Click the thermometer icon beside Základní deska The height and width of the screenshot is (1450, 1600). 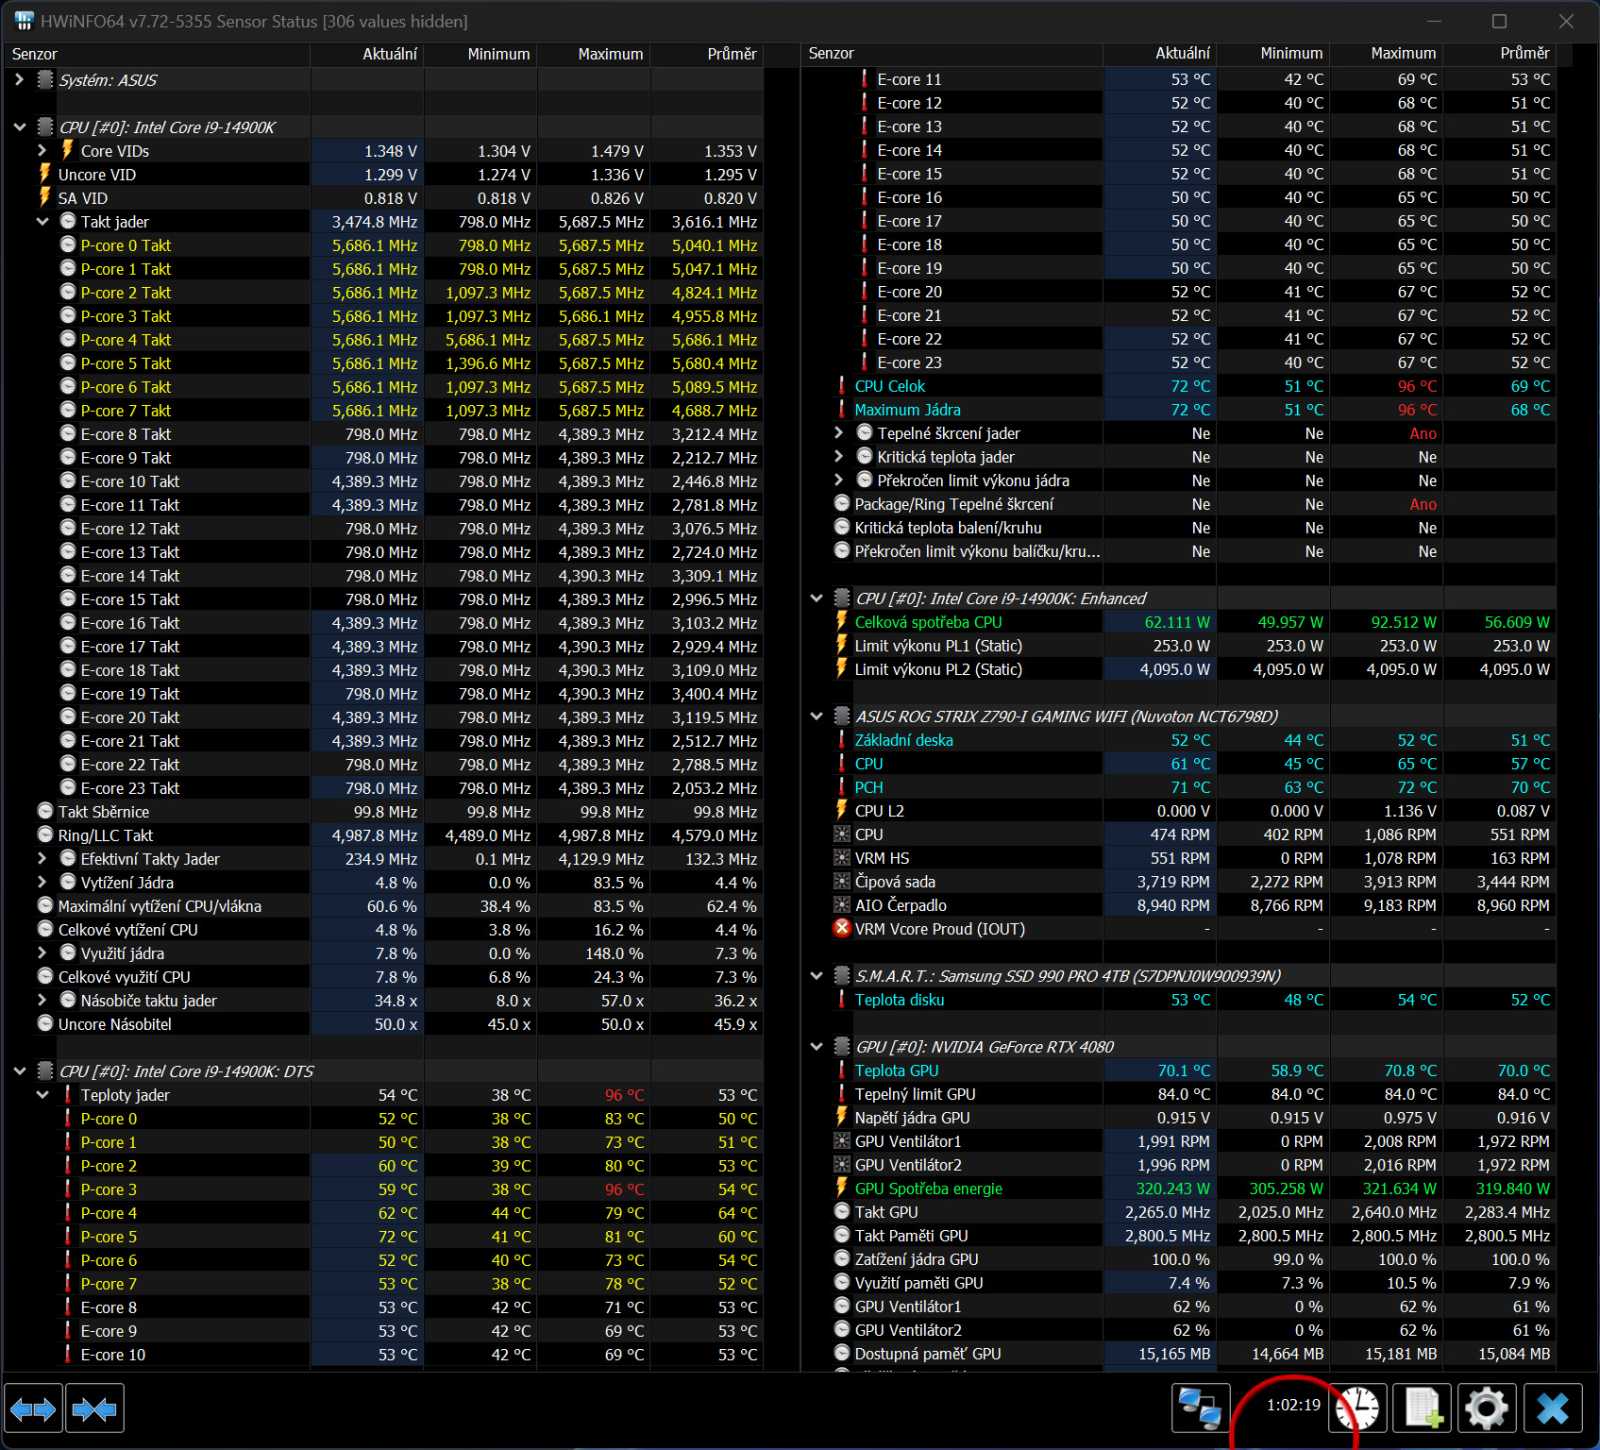pos(842,740)
